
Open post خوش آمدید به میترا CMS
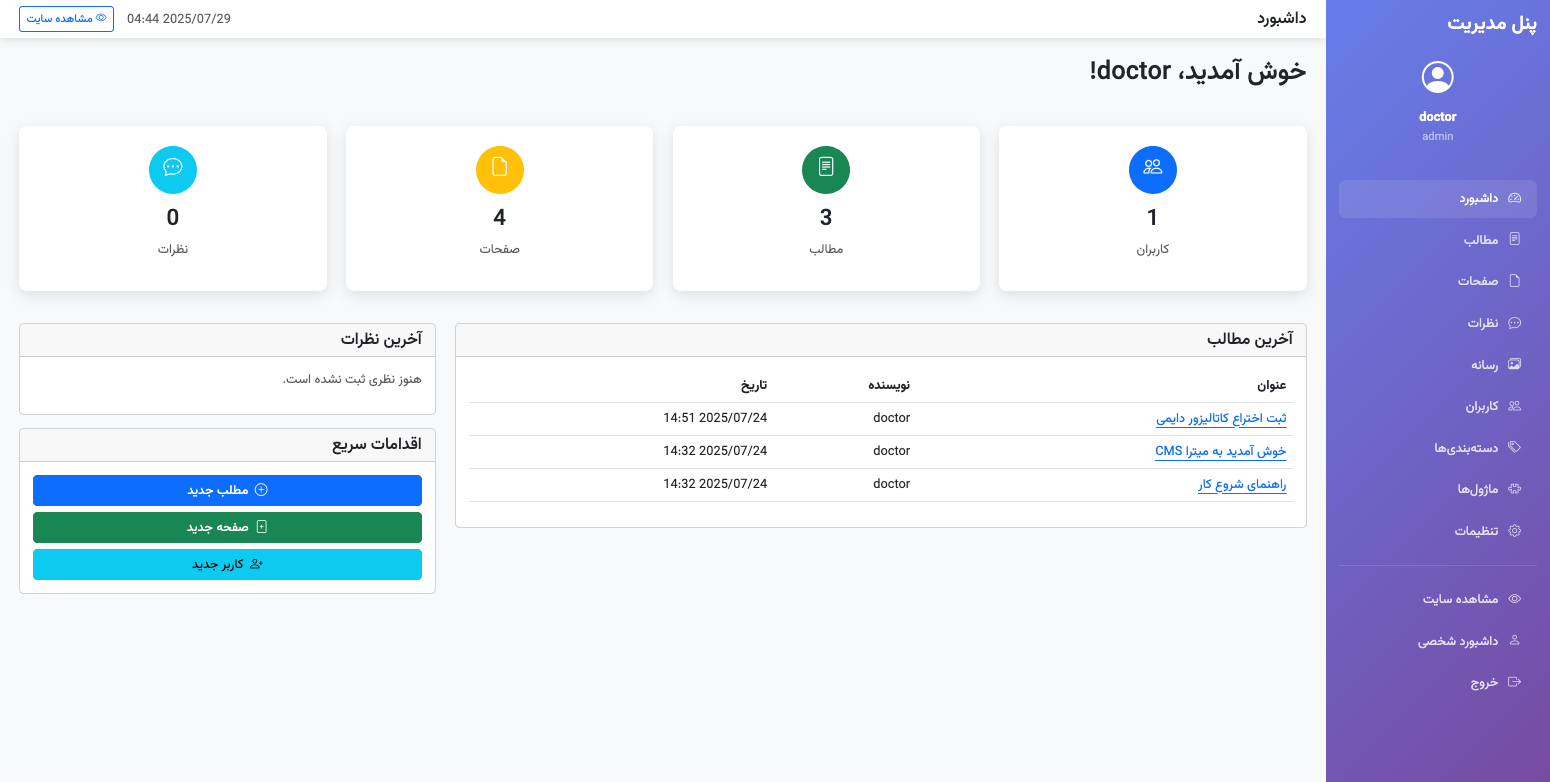(x=1221, y=452)
